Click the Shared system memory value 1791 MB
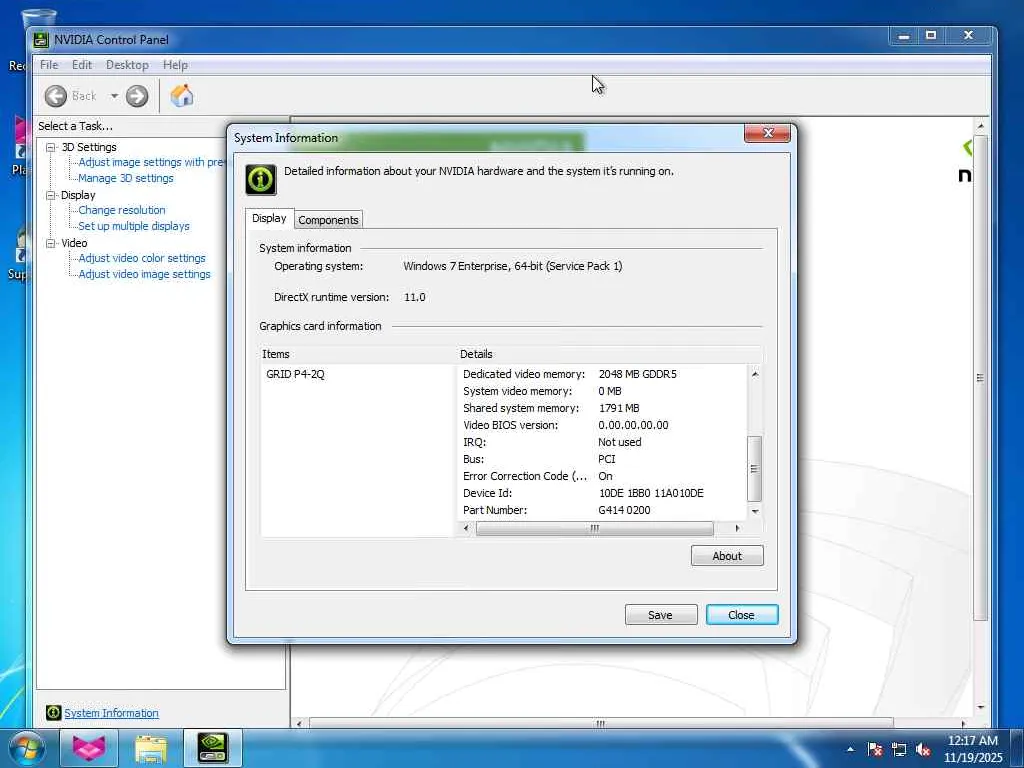This screenshot has height=768, width=1024. pyautogui.click(x=618, y=408)
